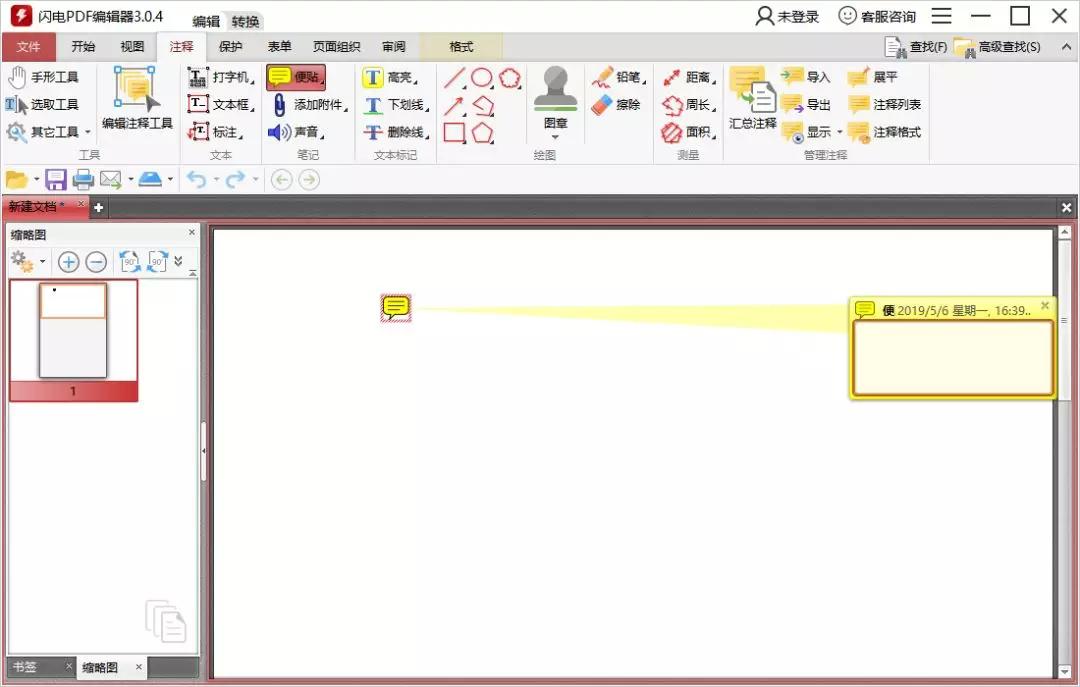This screenshot has height=687, width=1080.
Task: Open thumbnail options gear dropdown
Action: click(x=28, y=262)
